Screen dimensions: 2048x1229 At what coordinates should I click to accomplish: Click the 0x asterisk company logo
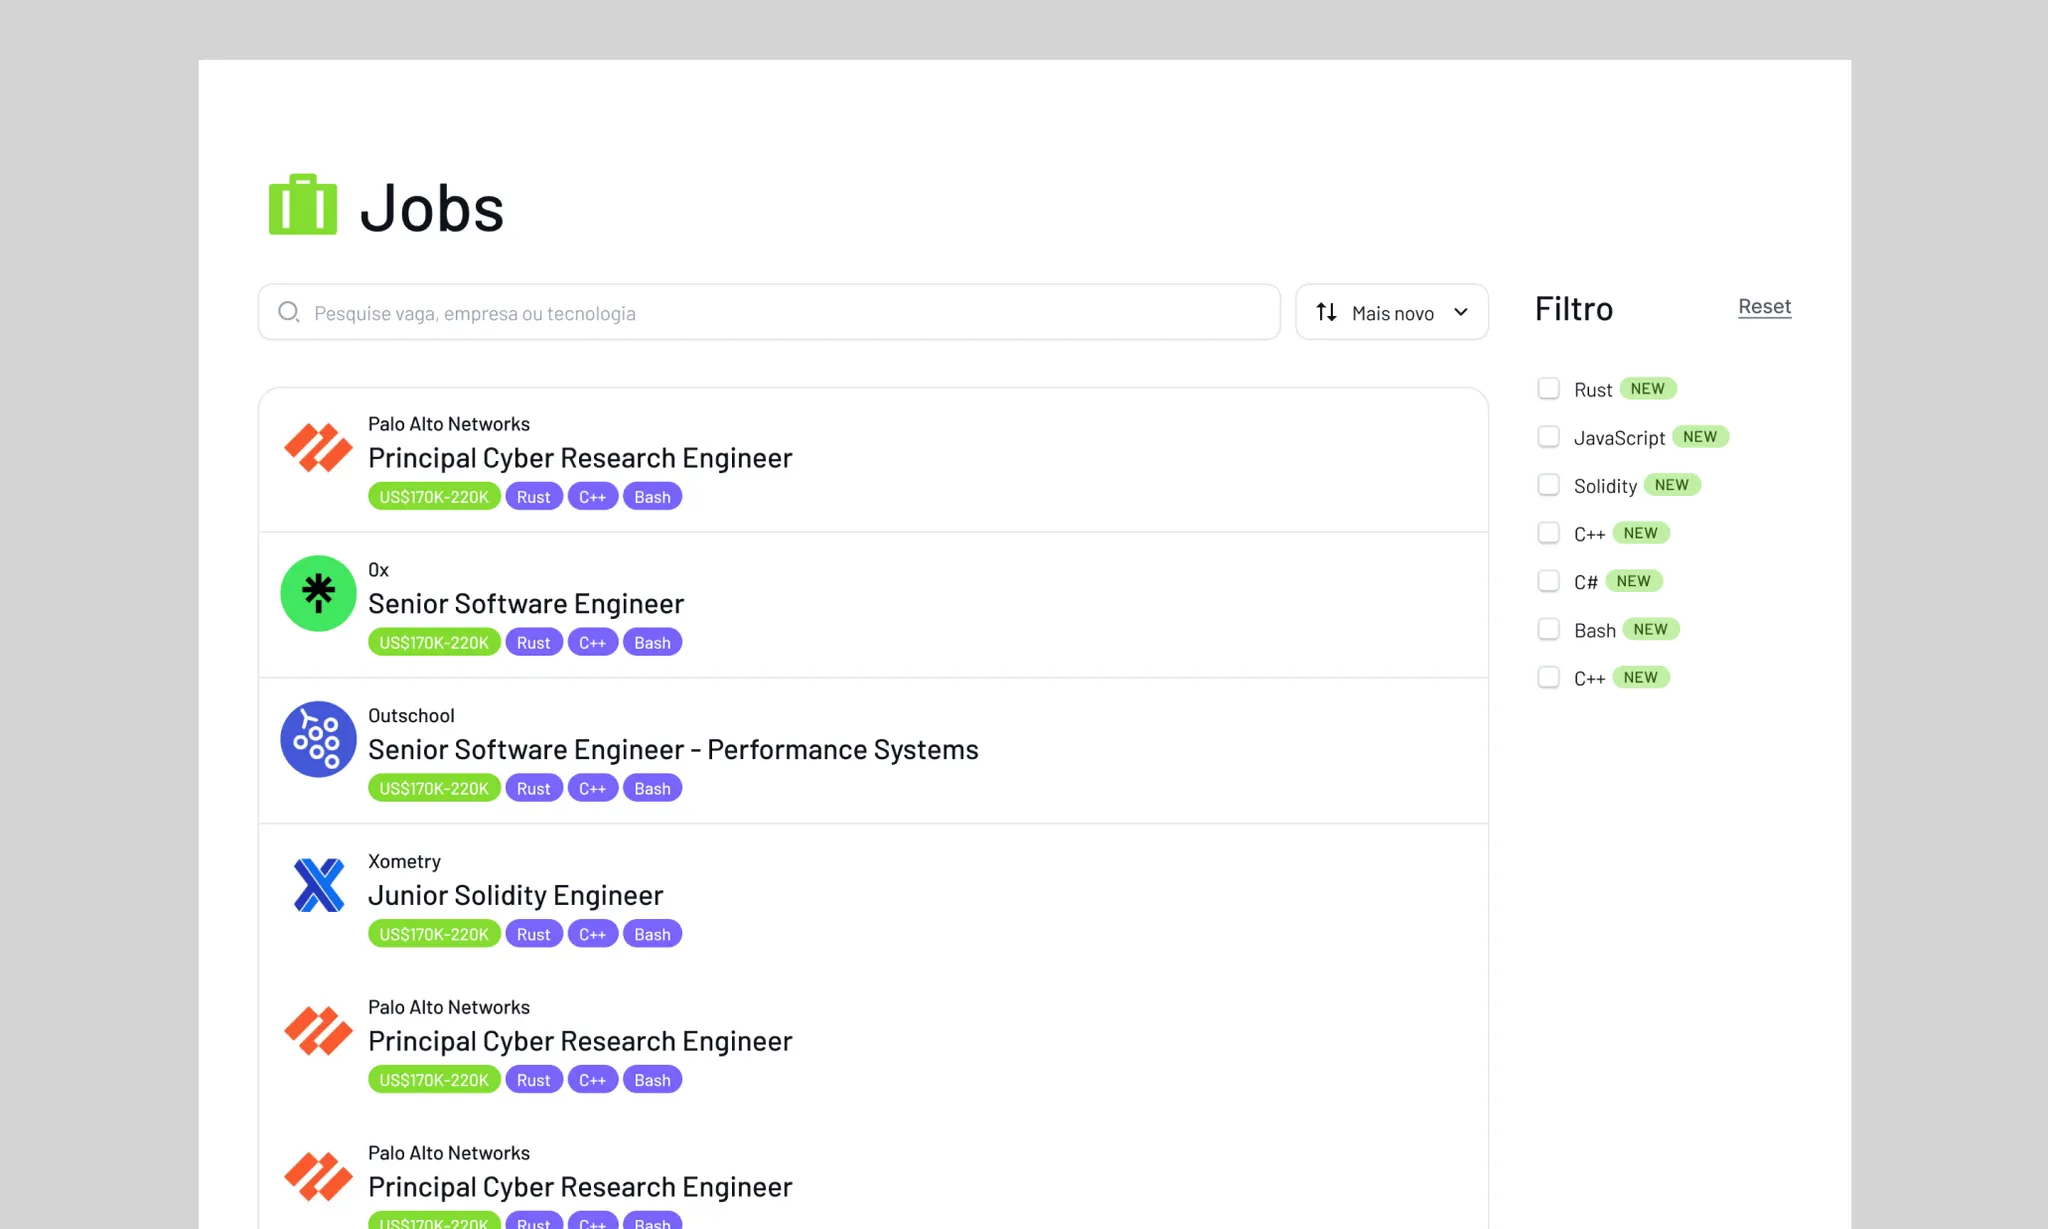(318, 593)
